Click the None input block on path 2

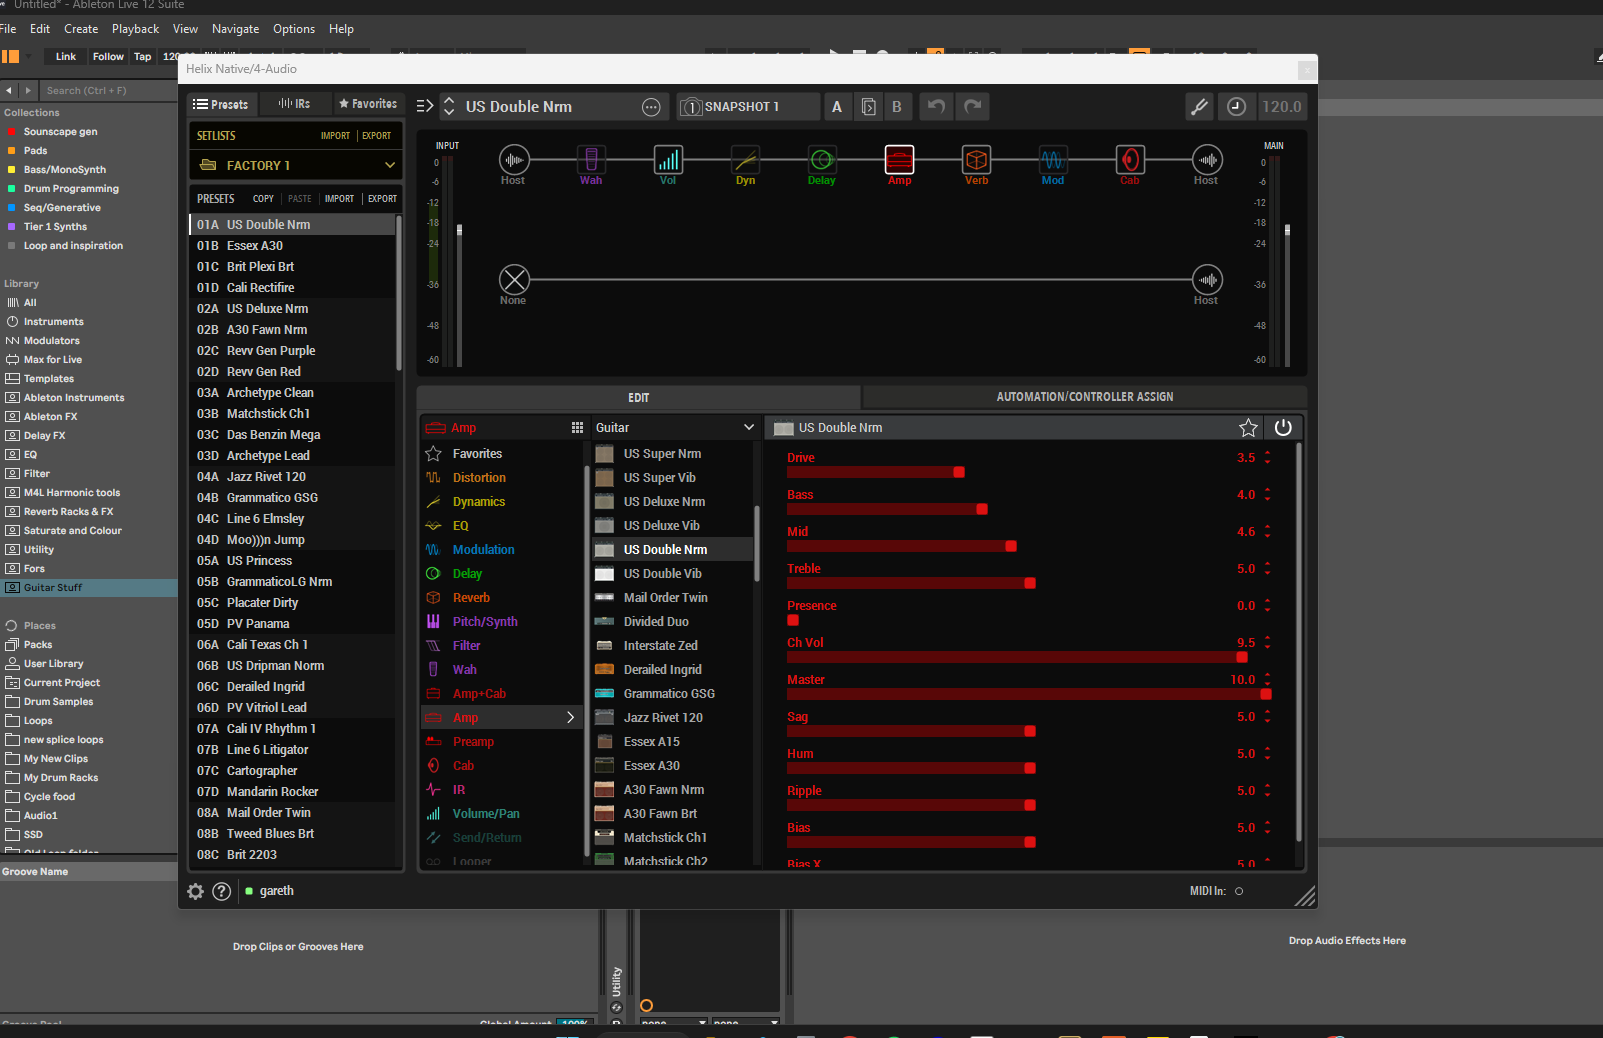[x=514, y=279]
